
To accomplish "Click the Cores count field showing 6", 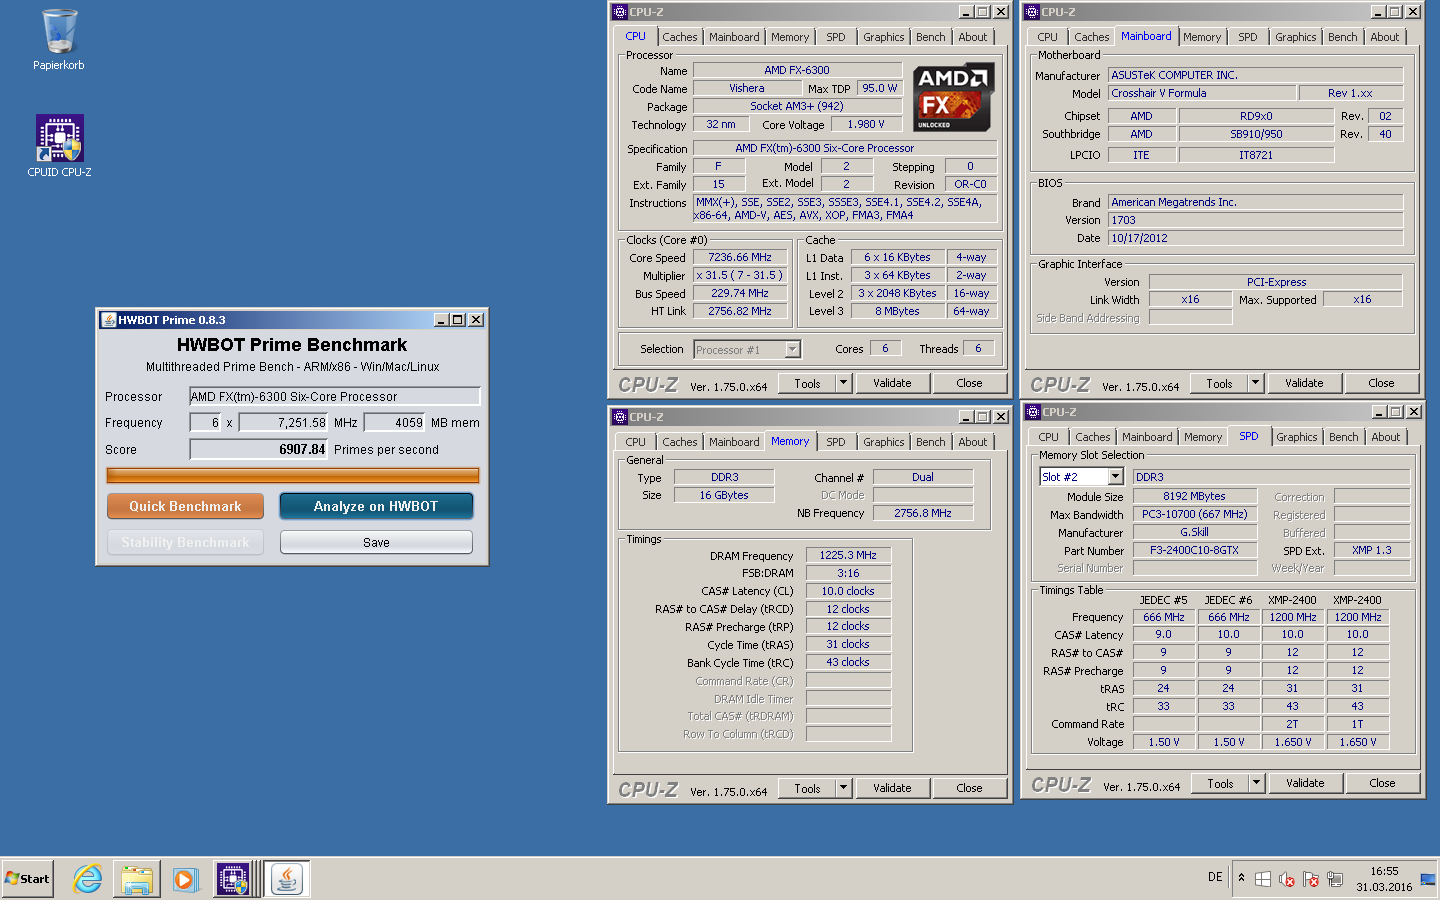I will coord(885,348).
